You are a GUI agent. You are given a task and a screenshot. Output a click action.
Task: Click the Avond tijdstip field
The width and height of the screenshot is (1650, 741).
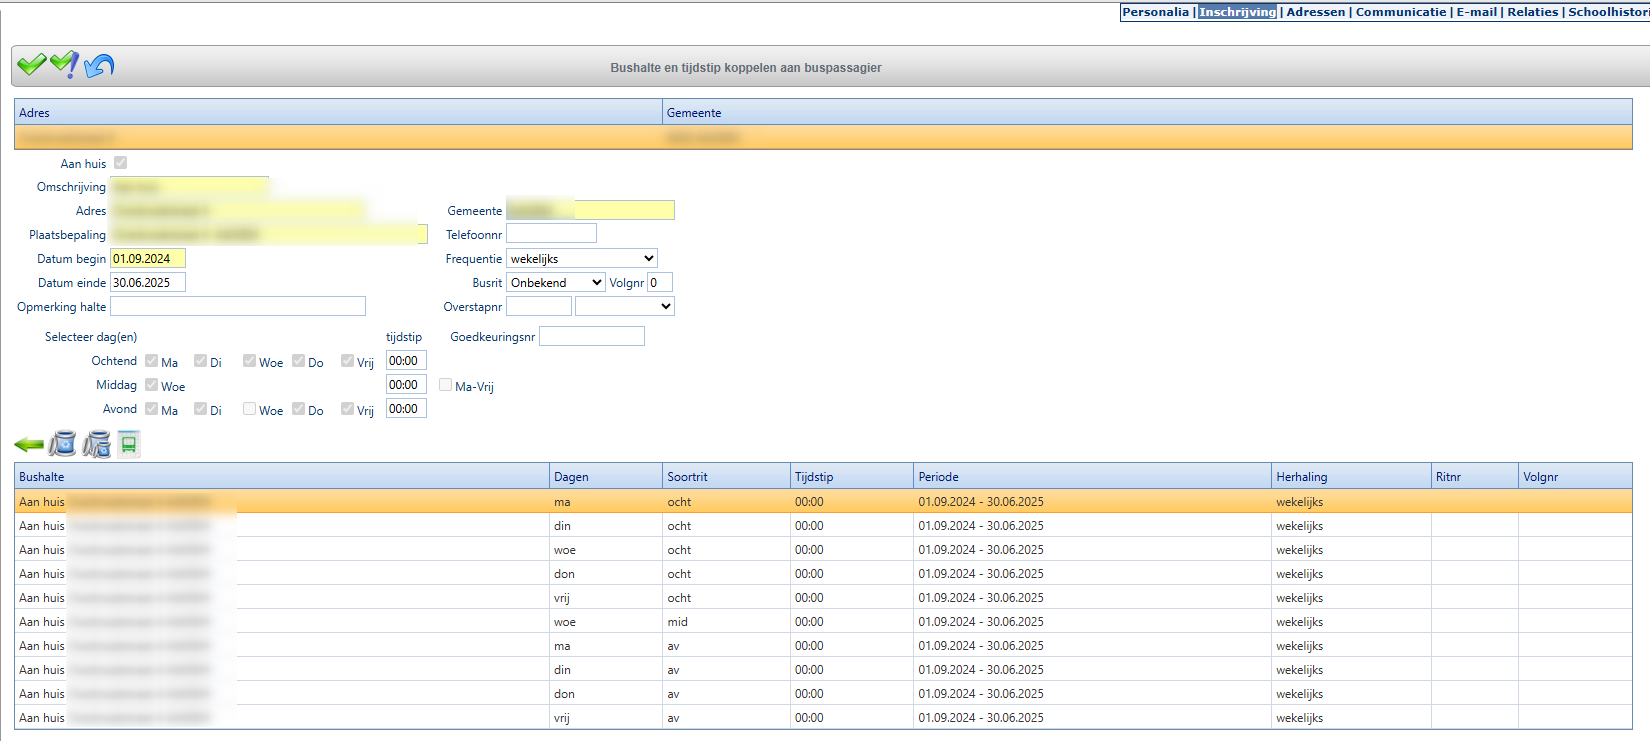pyautogui.click(x=406, y=408)
